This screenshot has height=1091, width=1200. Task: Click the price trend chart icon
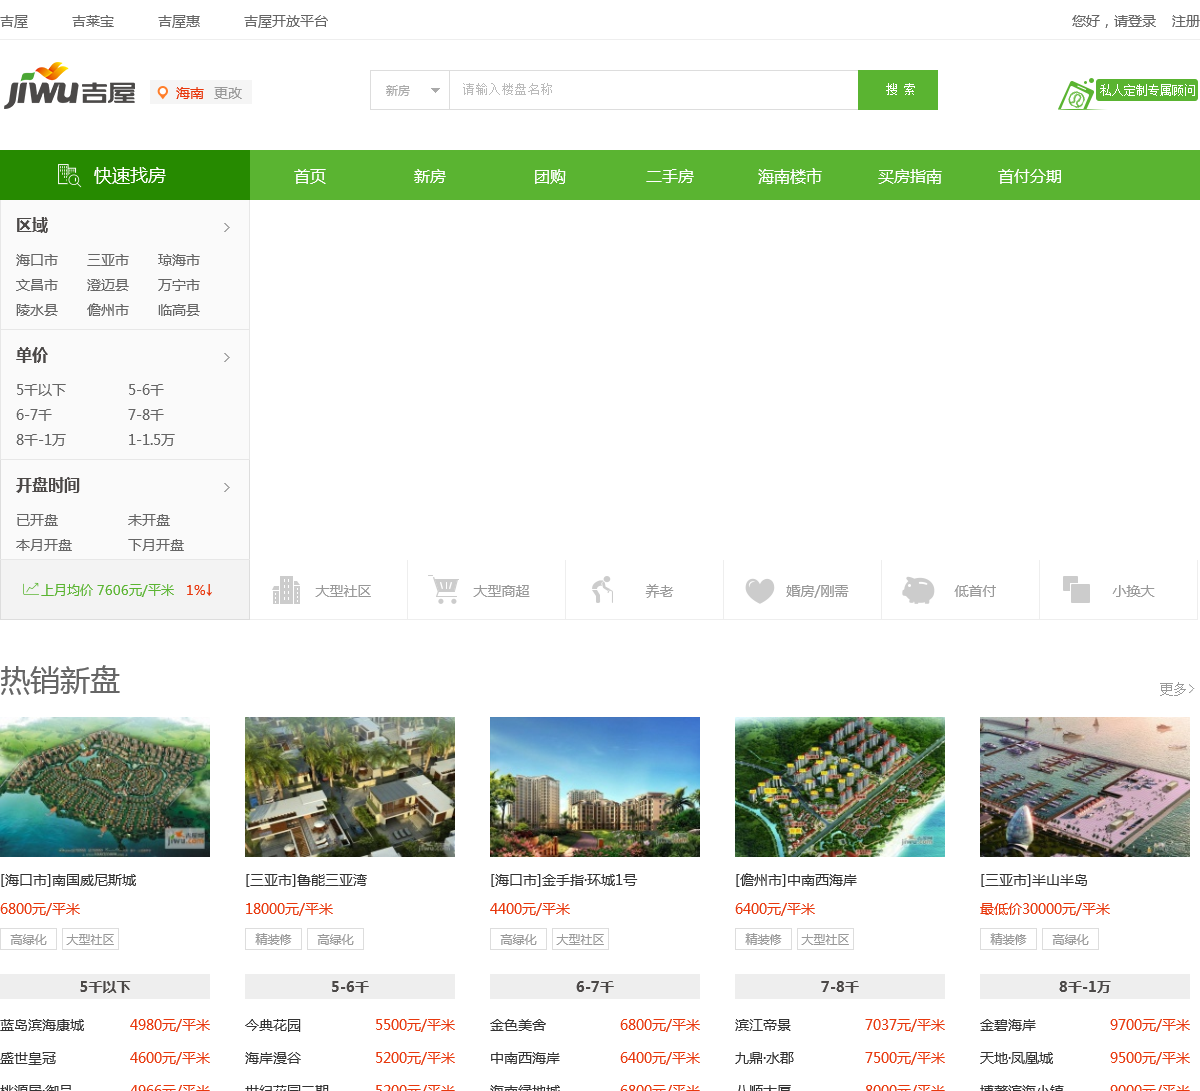point(30,589)
